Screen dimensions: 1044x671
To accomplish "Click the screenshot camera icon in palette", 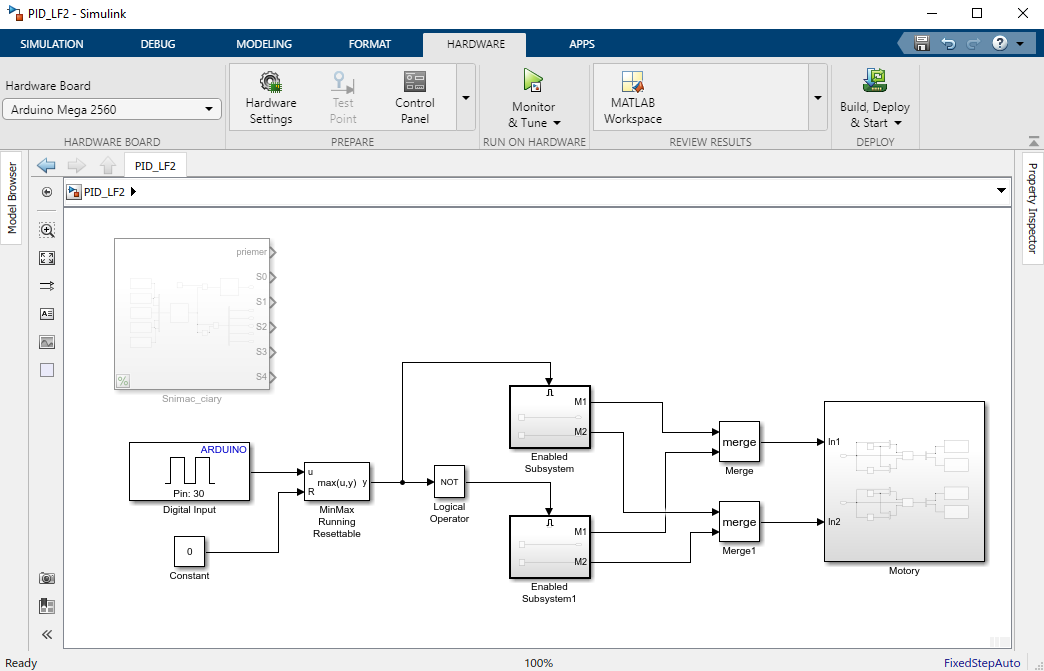I will click(x=47, y=578).
